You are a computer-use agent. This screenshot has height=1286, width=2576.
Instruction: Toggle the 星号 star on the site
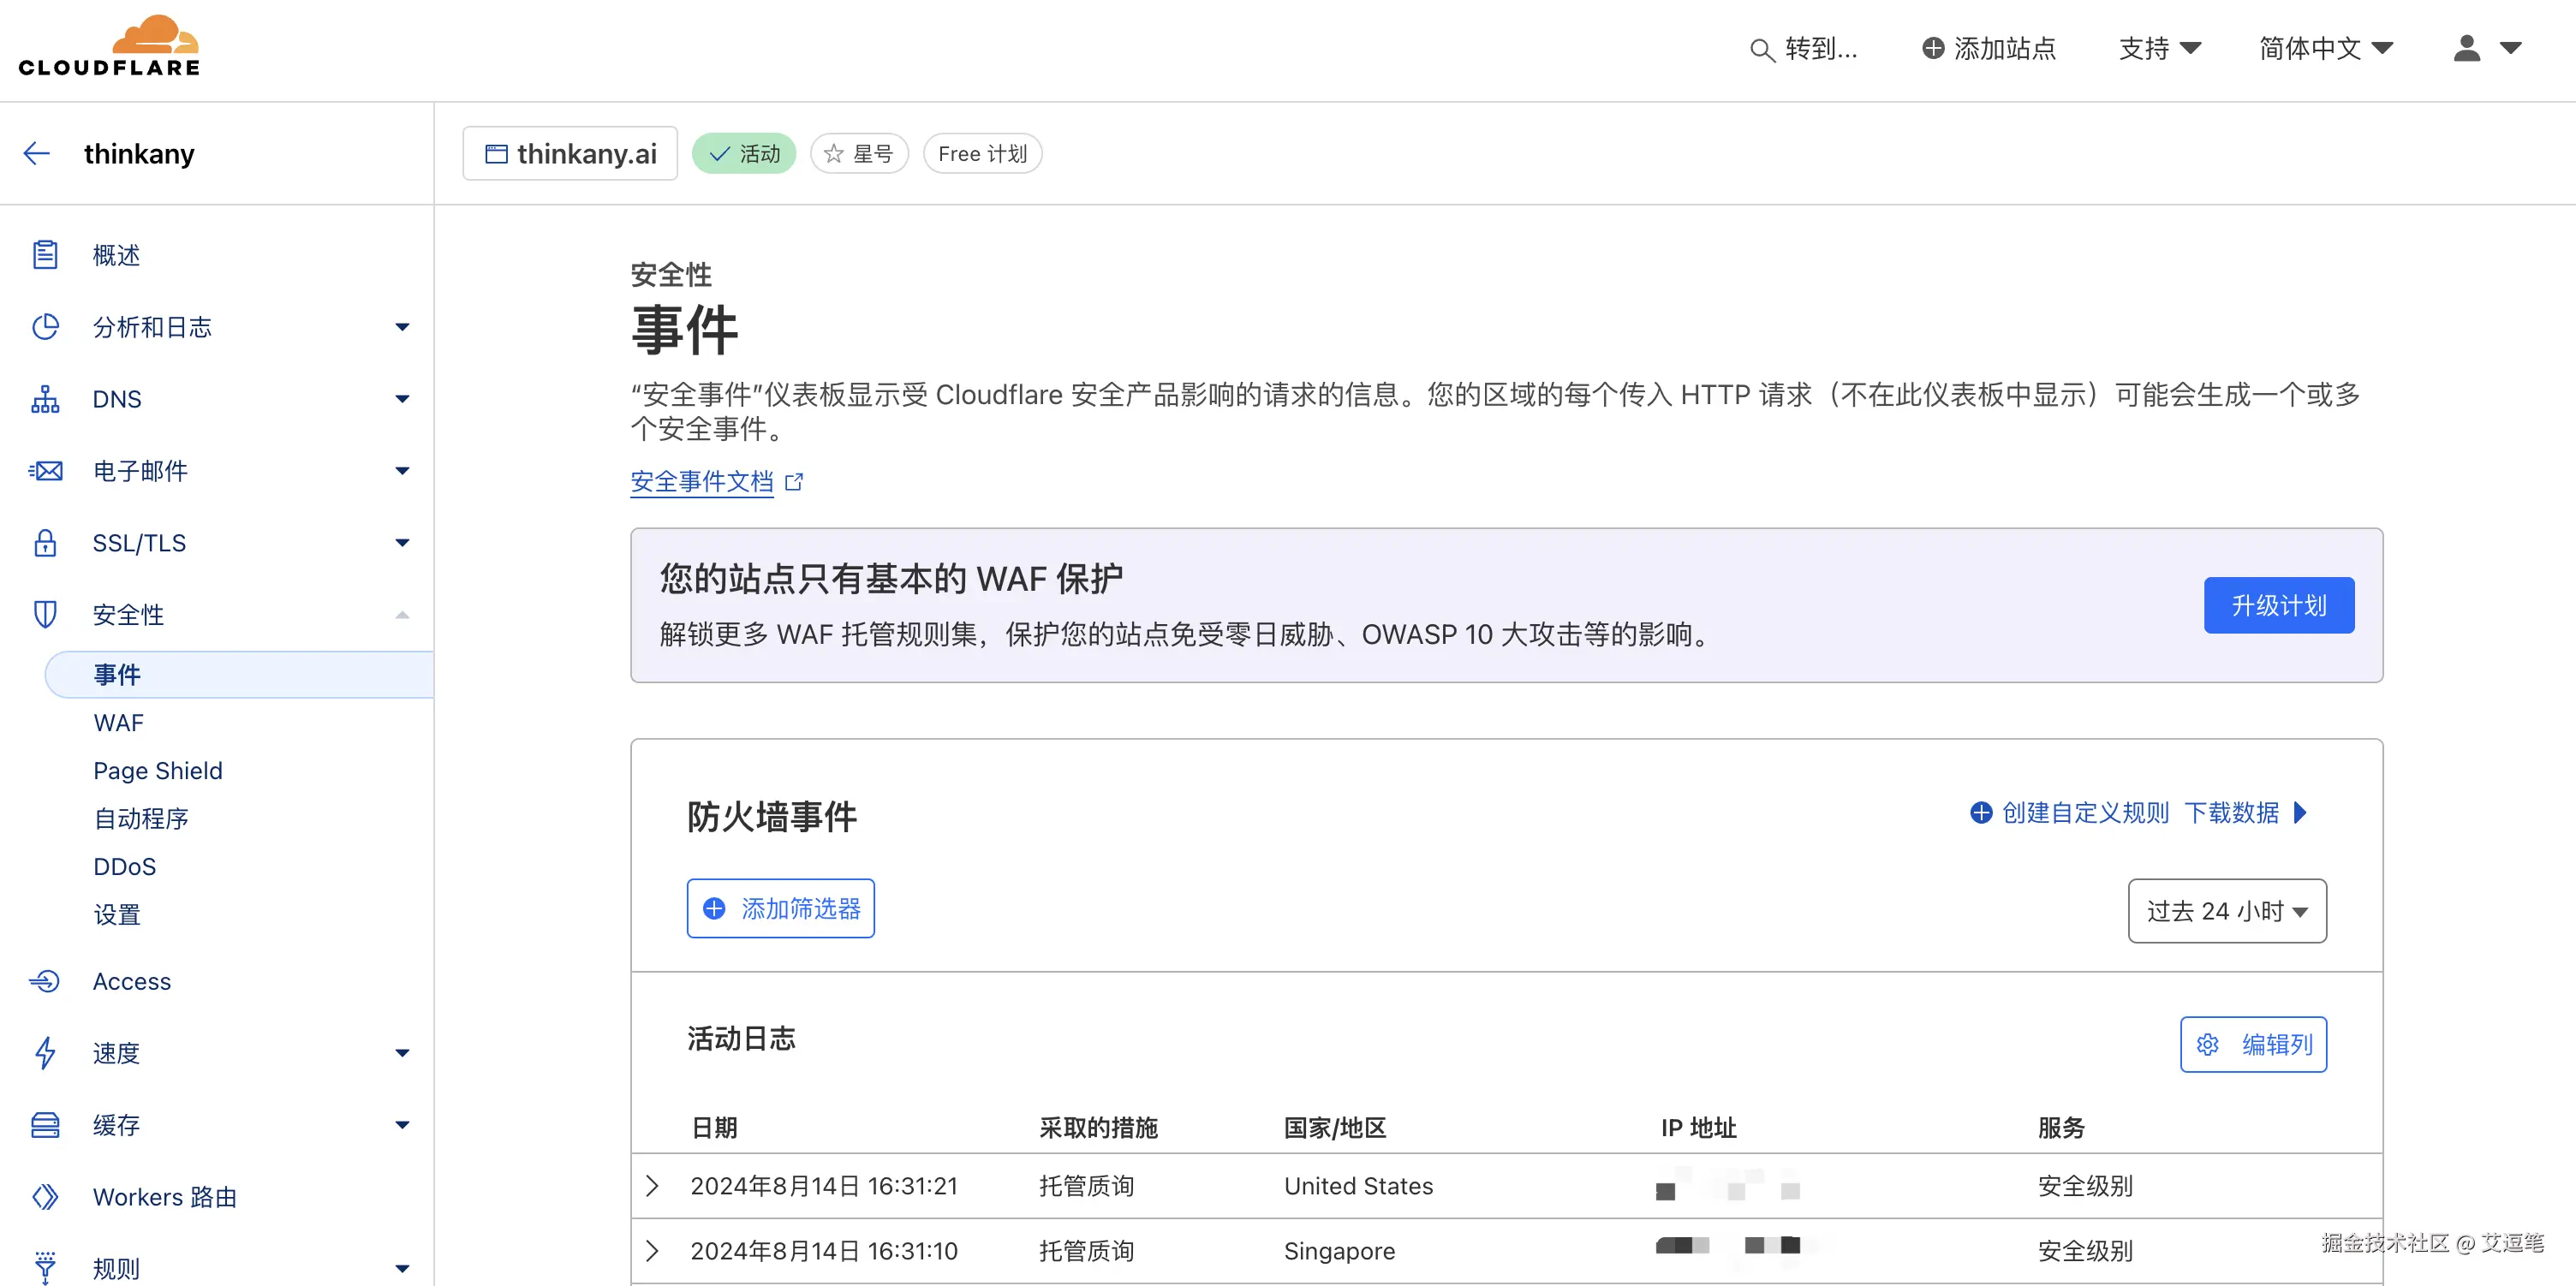[859, 154]
